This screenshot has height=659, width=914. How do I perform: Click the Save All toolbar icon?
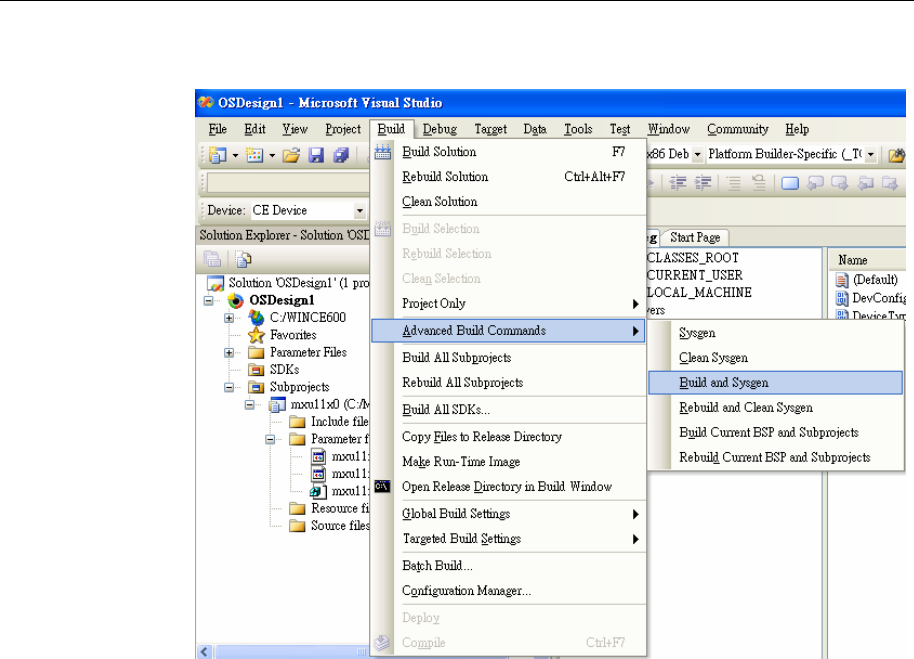click(341, 155)
